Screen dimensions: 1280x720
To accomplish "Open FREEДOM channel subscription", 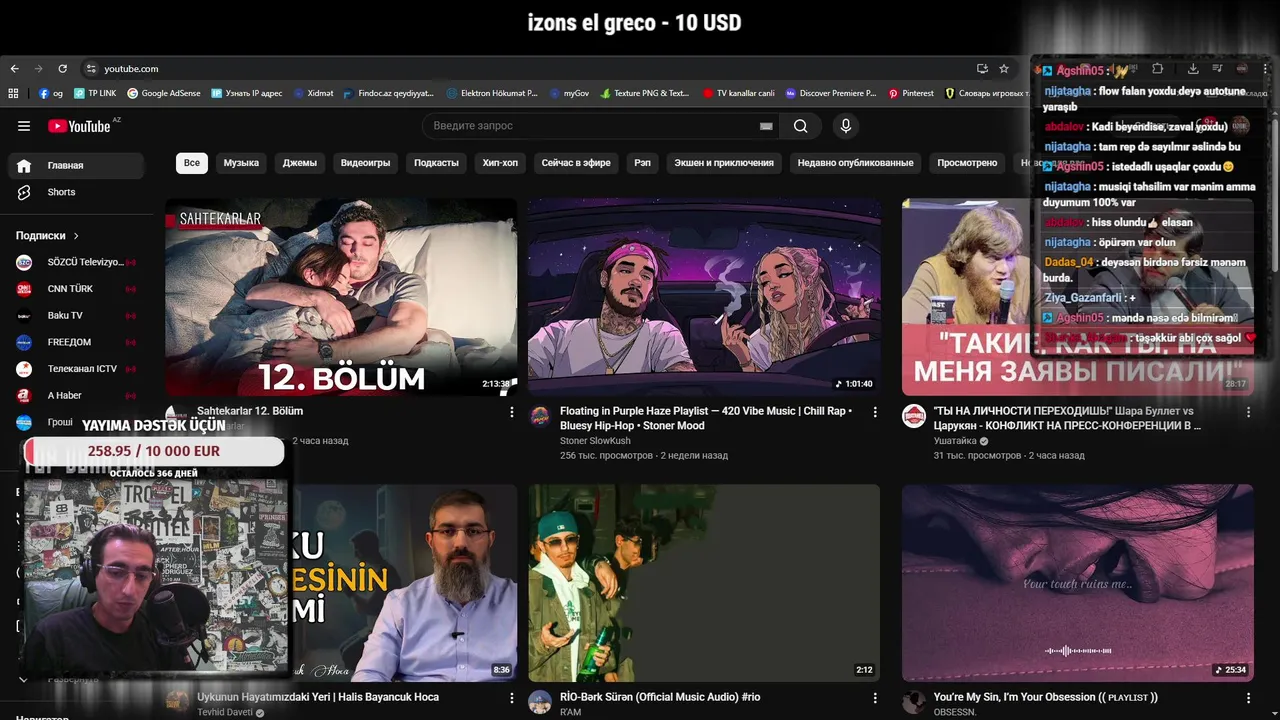I will point(76,342).
